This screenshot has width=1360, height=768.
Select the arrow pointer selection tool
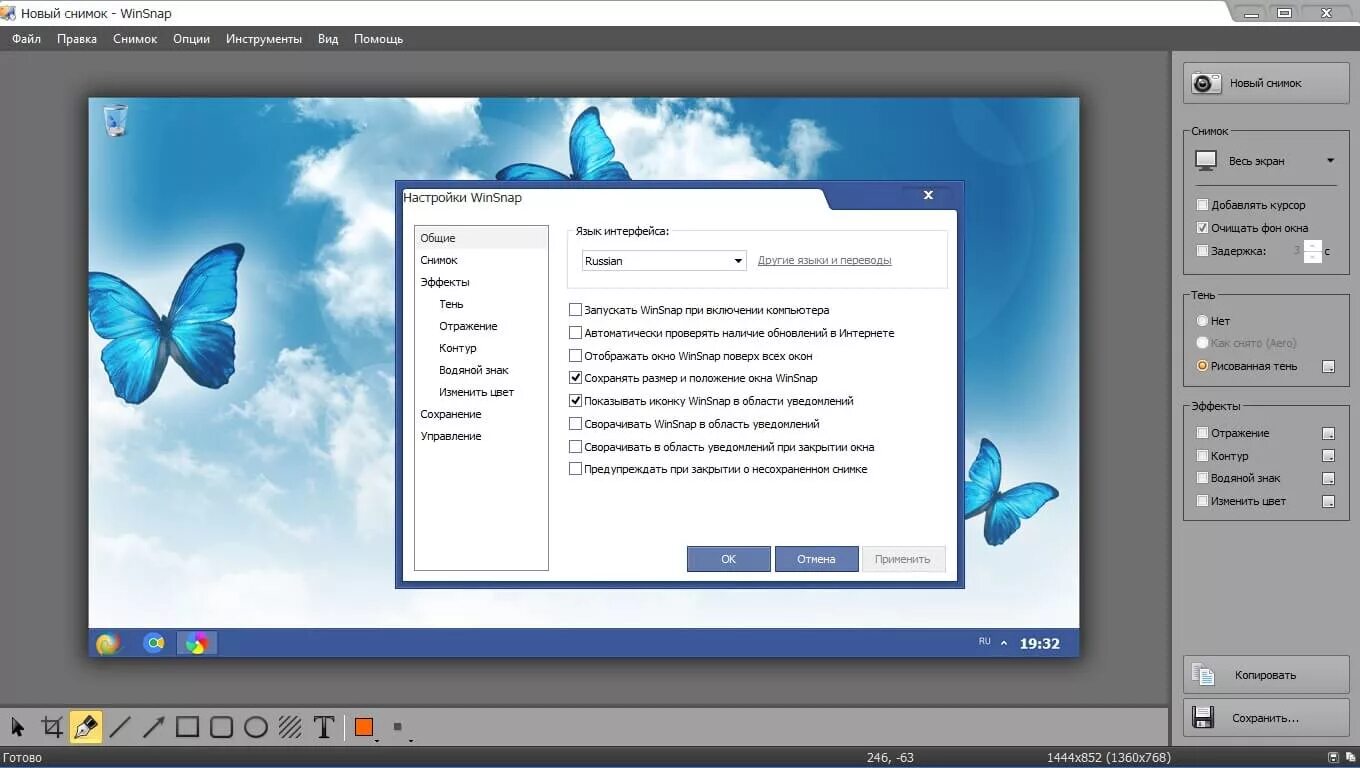tap(18, 727)
